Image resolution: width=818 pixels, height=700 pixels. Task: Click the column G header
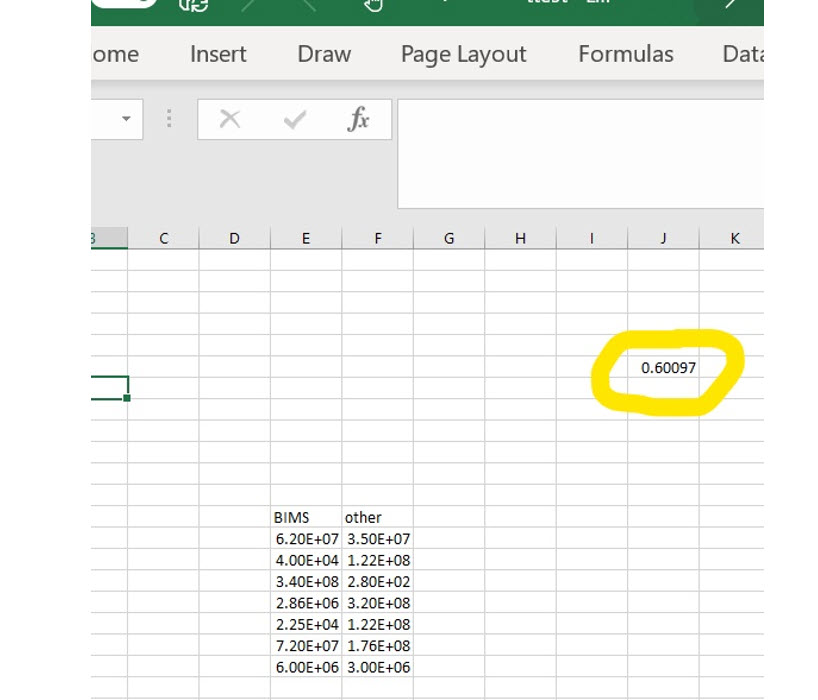(x=449, y=238)
